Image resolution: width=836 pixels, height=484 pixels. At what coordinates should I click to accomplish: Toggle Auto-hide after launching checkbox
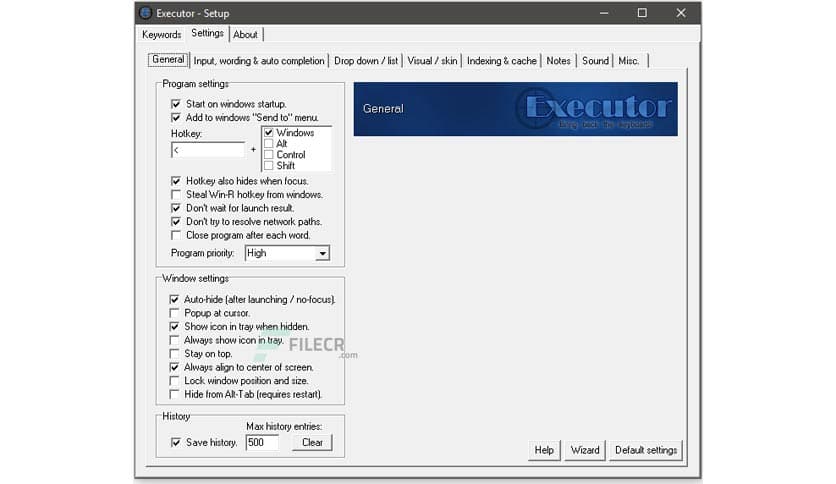(174, 300)
